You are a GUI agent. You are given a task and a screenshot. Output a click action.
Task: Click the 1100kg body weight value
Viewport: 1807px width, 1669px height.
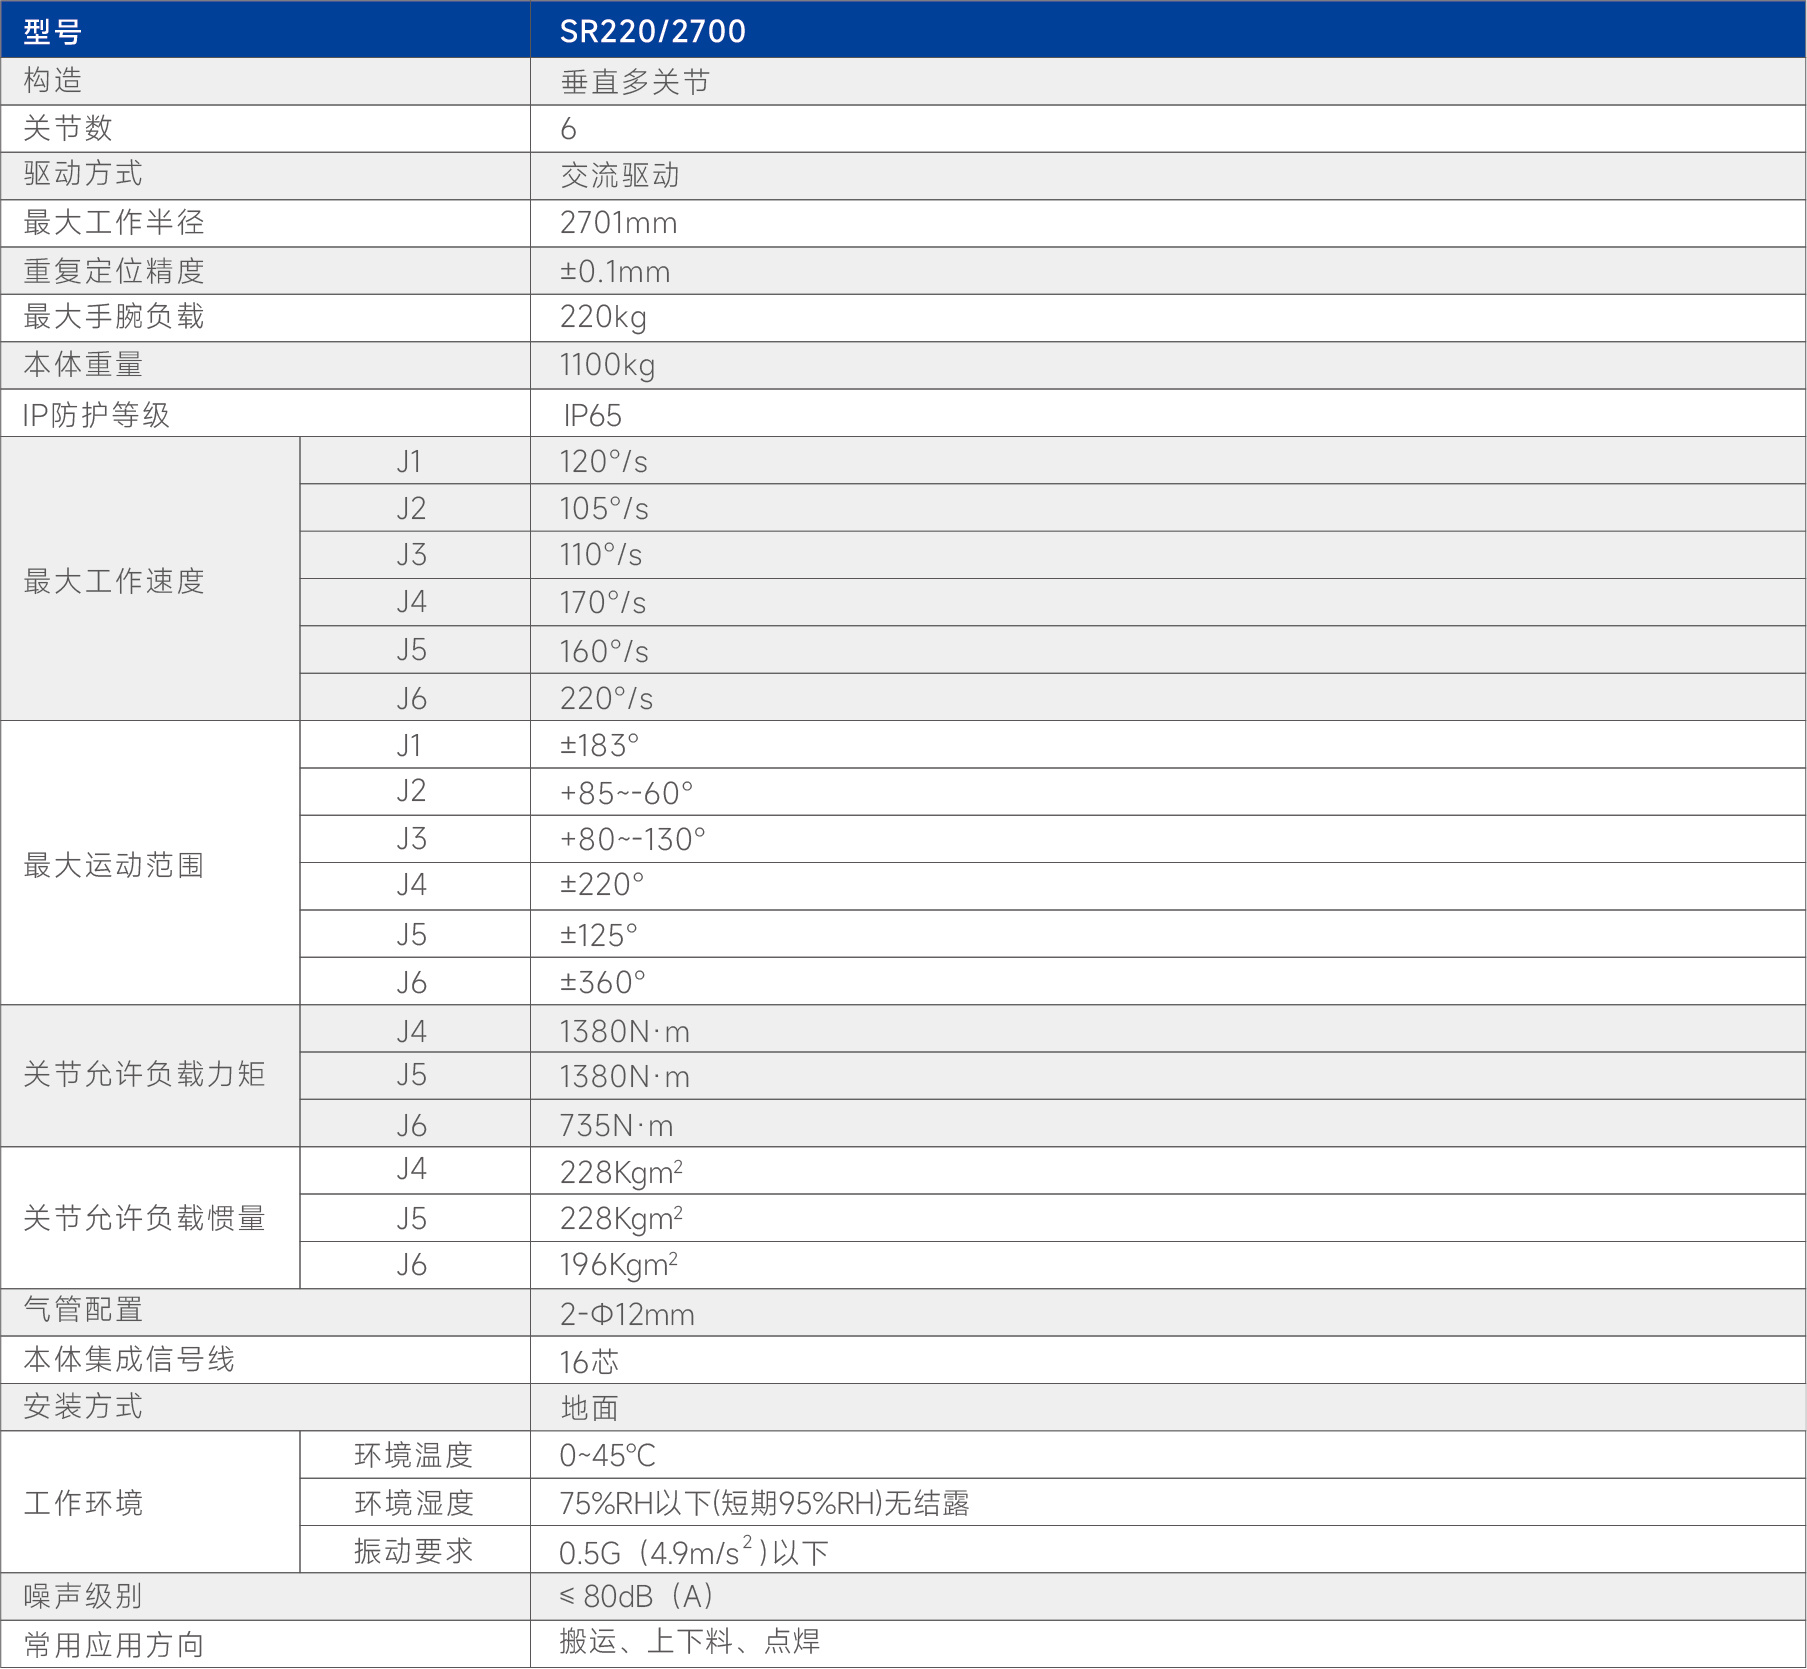point(607,365)
